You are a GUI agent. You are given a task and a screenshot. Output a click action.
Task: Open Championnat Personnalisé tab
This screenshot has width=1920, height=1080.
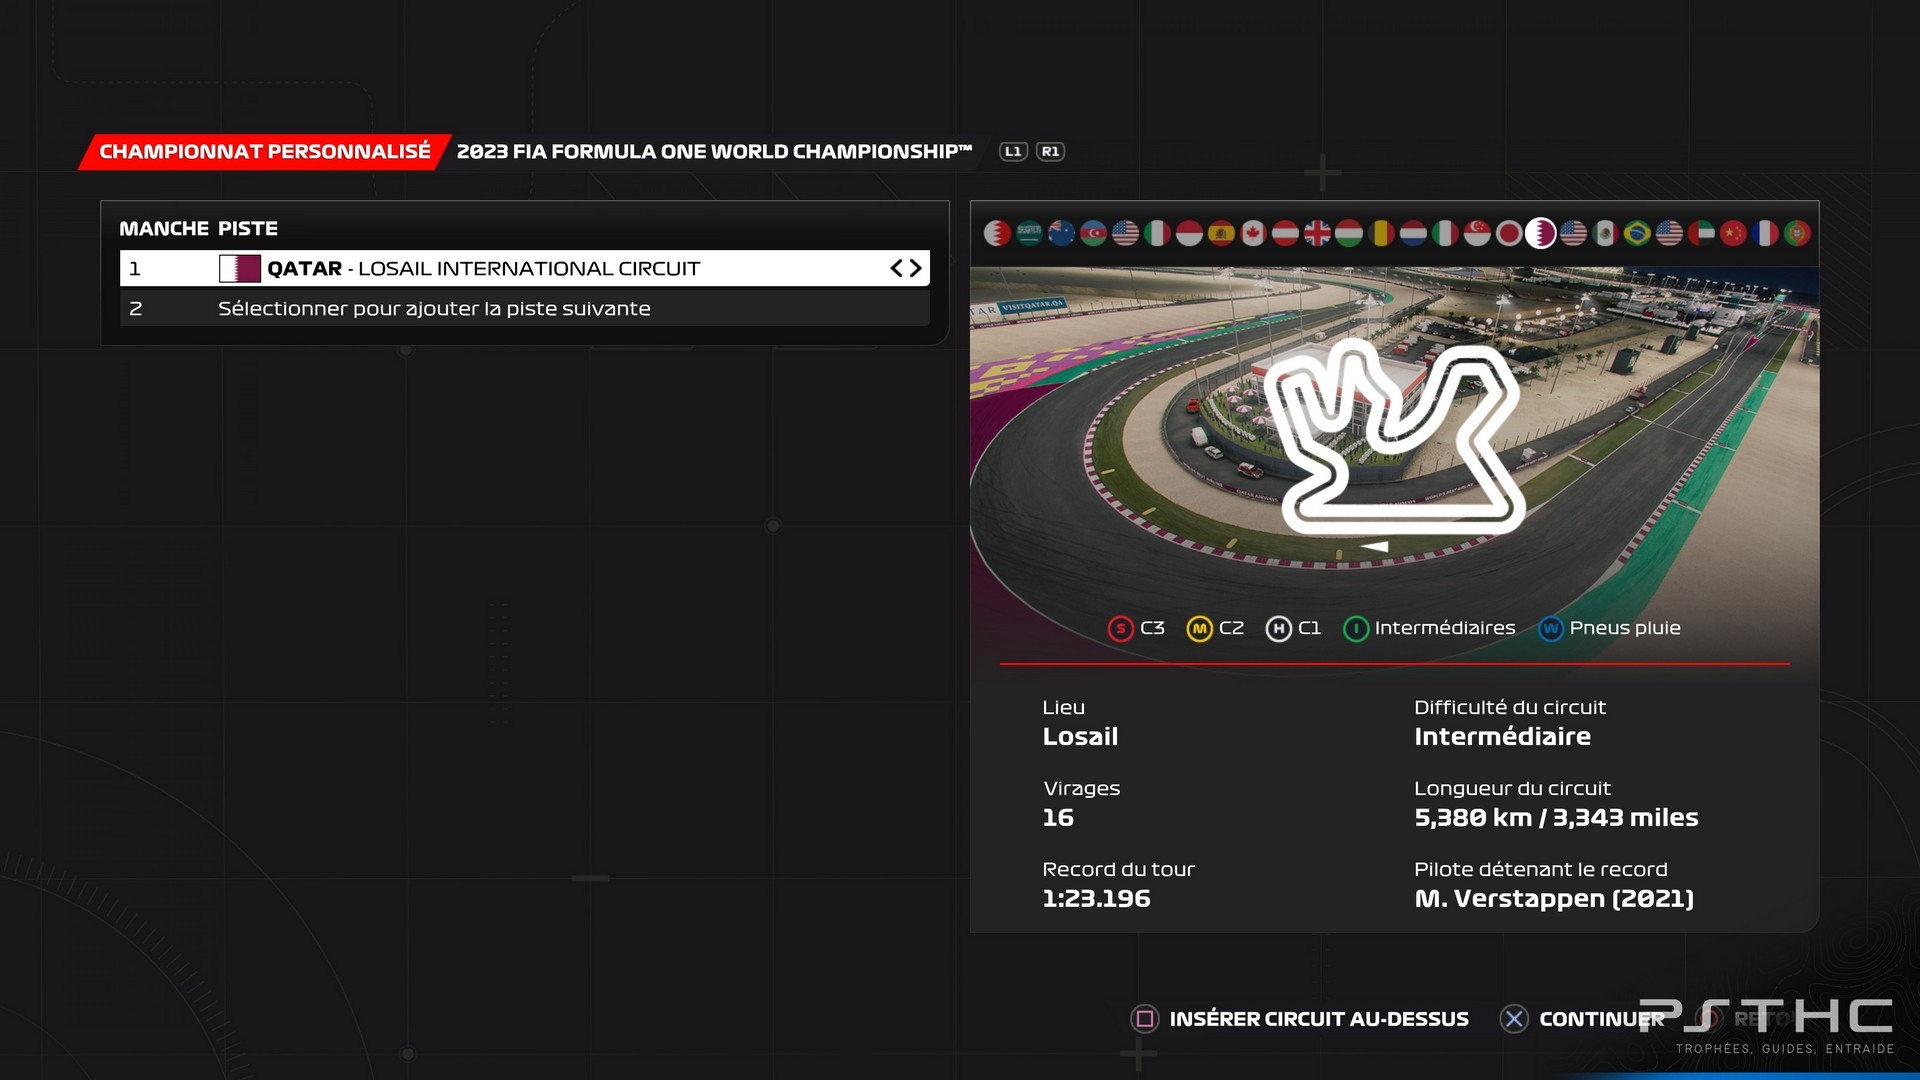coord(265,151)
